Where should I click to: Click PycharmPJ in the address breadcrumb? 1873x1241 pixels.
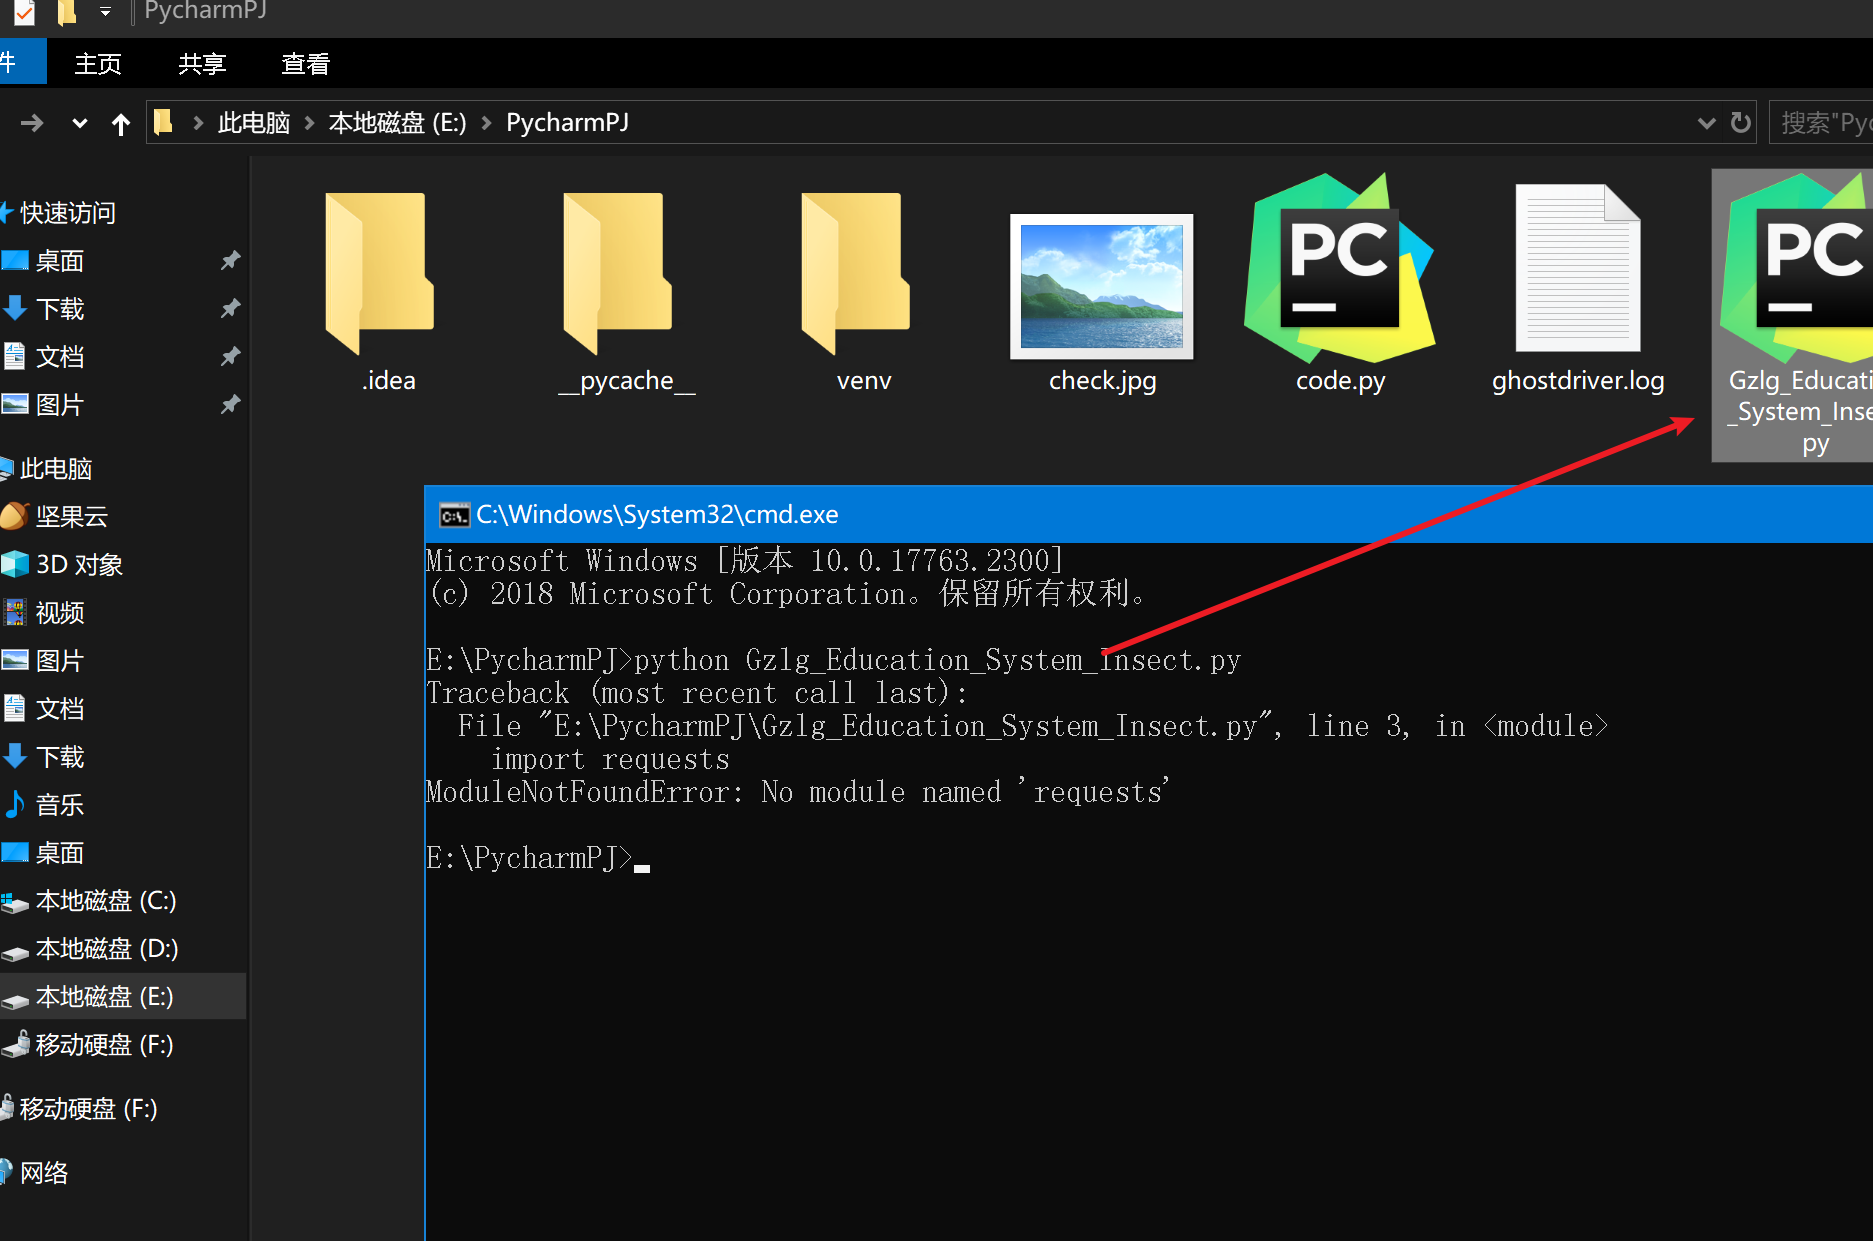(x=568, y=123)
